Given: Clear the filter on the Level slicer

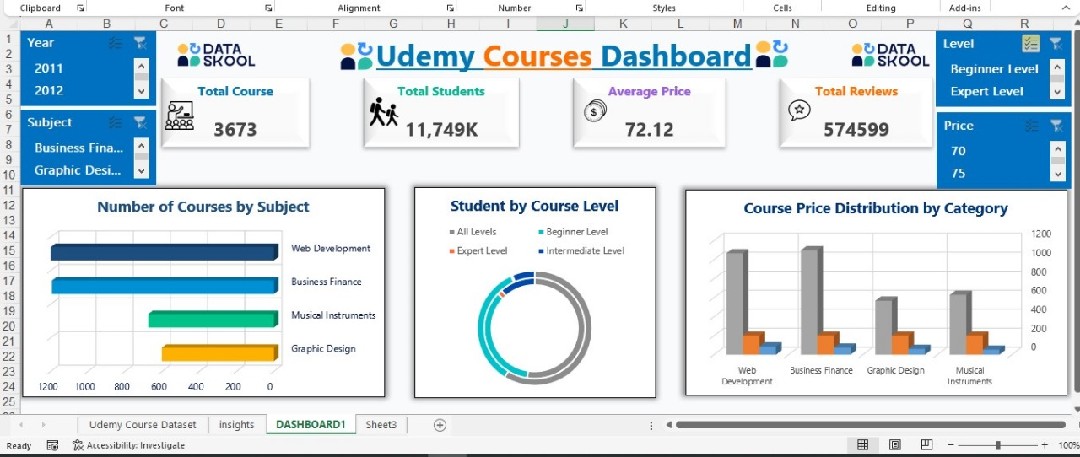Looking at the screenshot, I should pos(1056,43).
